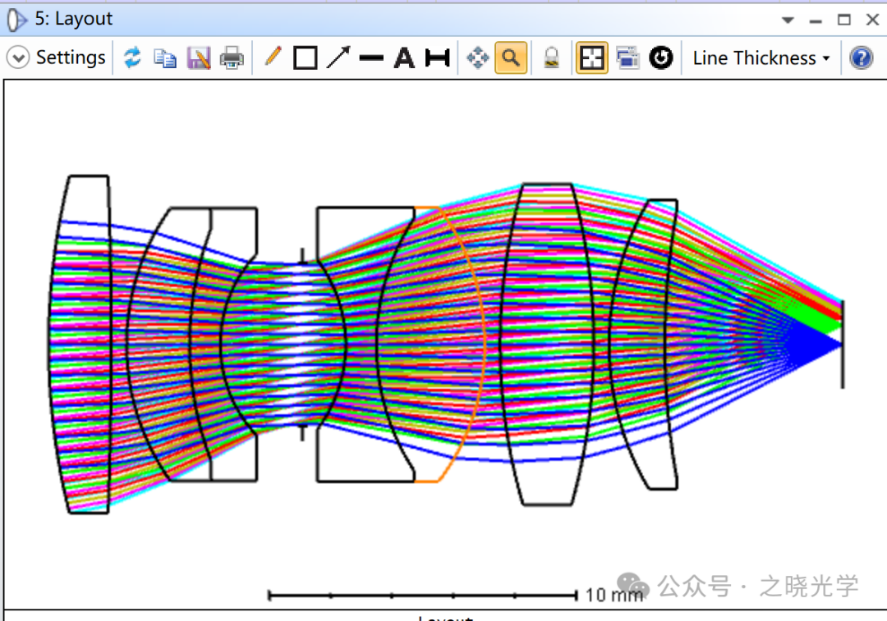Viewport: 887px width, 621px height.
Task: Select the pencil annotation tool
Action: pyautogui.click(x=272, y=58)
